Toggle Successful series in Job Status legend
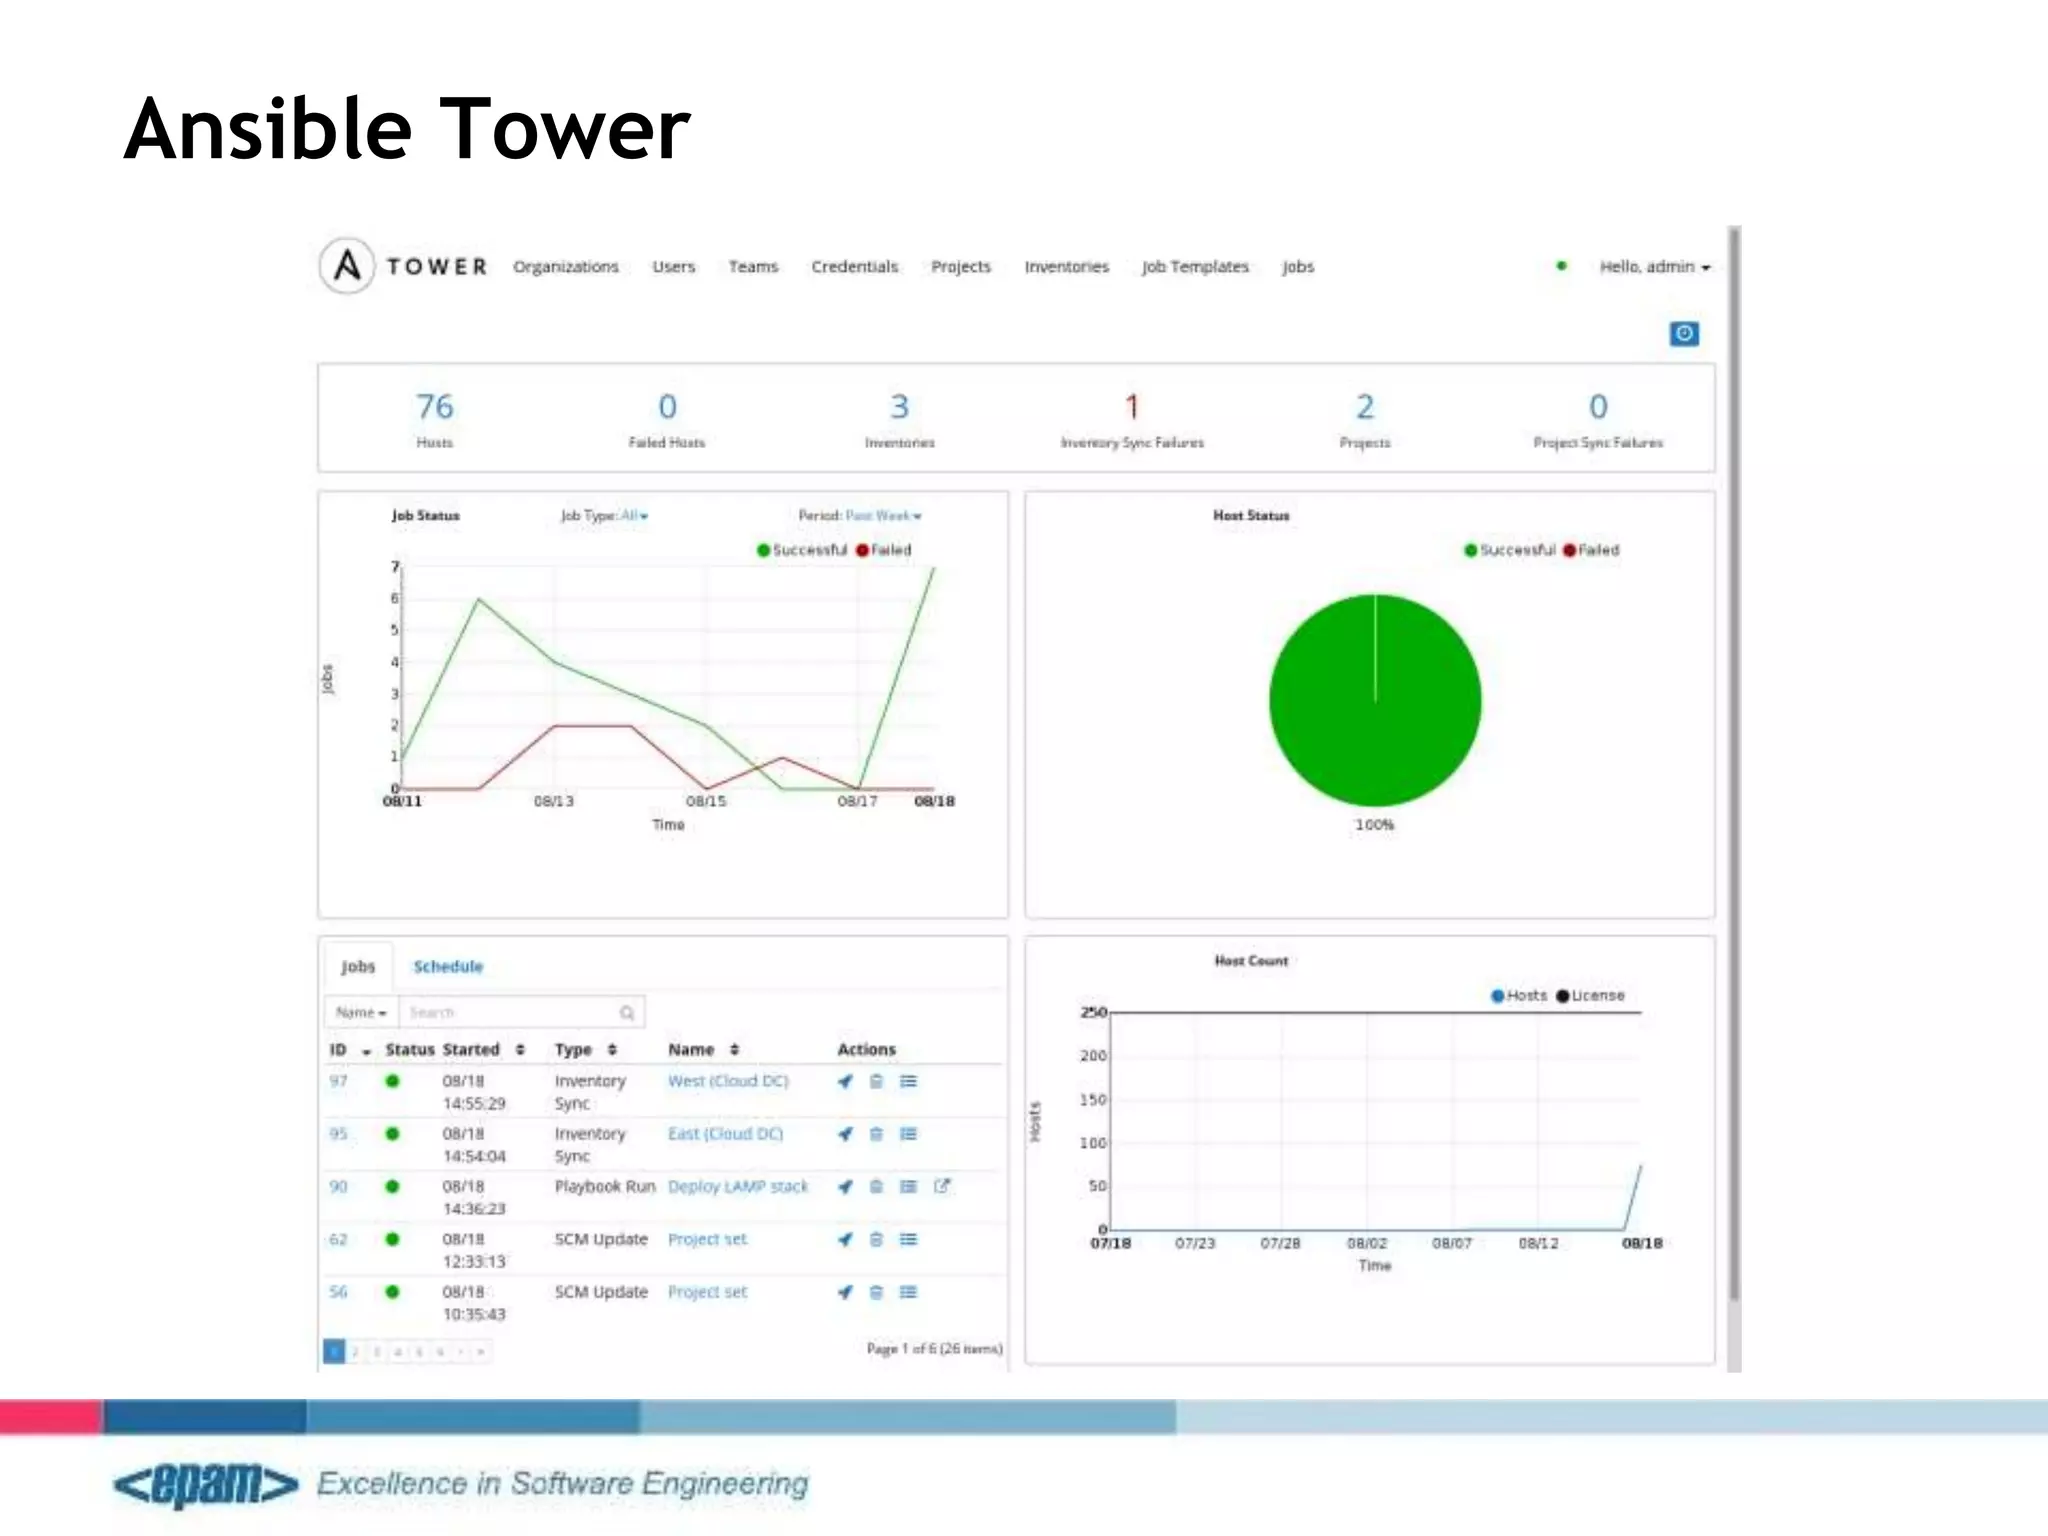Viewport: 2048px width, 1536px height. 801,550
